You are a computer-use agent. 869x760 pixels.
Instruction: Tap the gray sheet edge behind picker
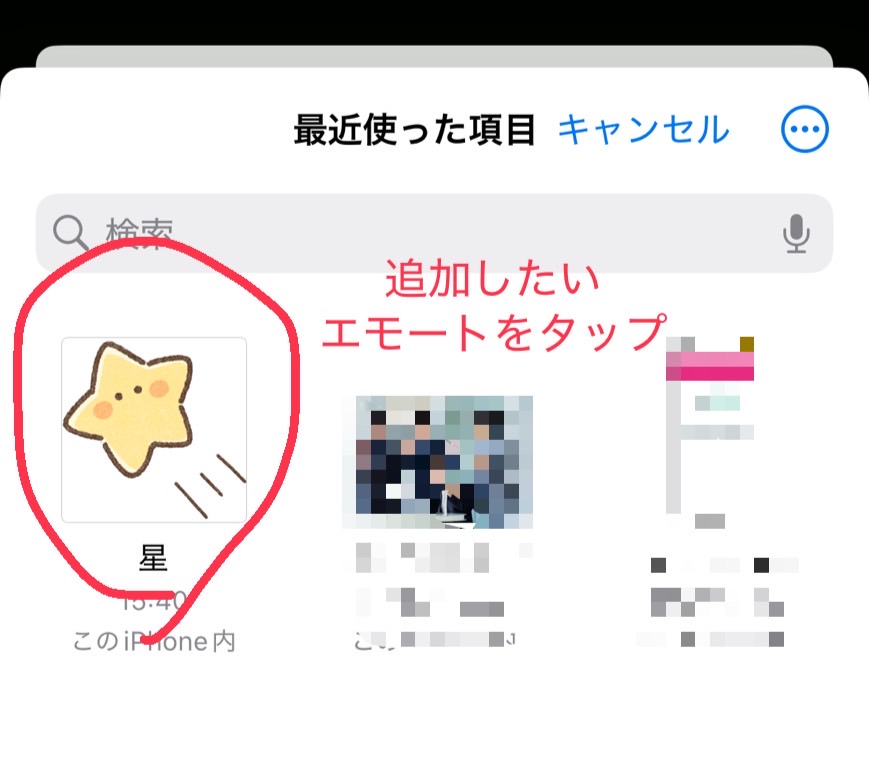434,57
